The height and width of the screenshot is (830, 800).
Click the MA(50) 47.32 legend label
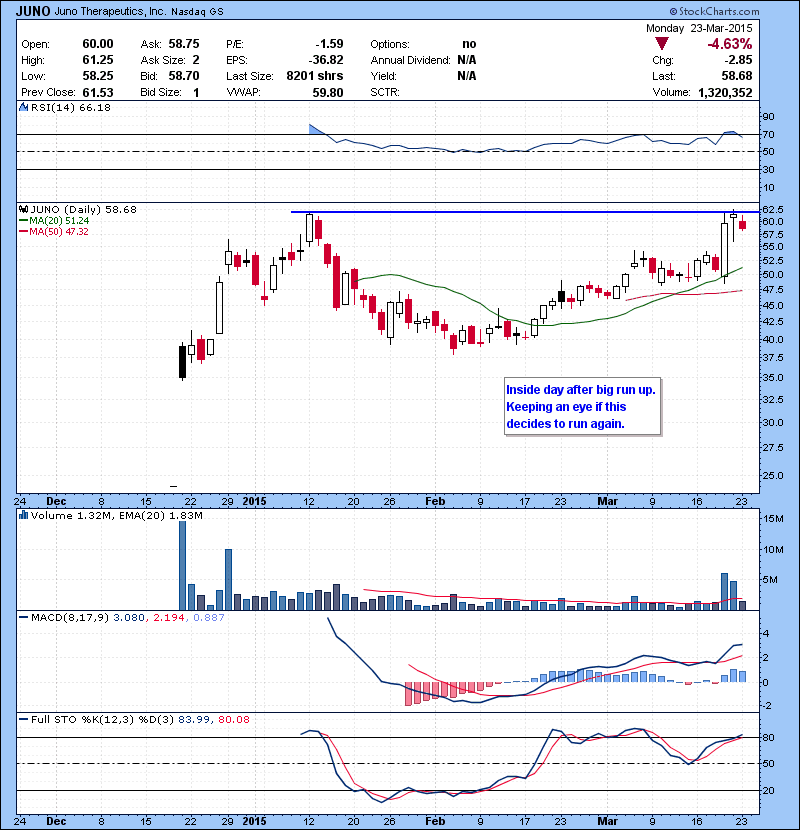[x=59, y=231]
